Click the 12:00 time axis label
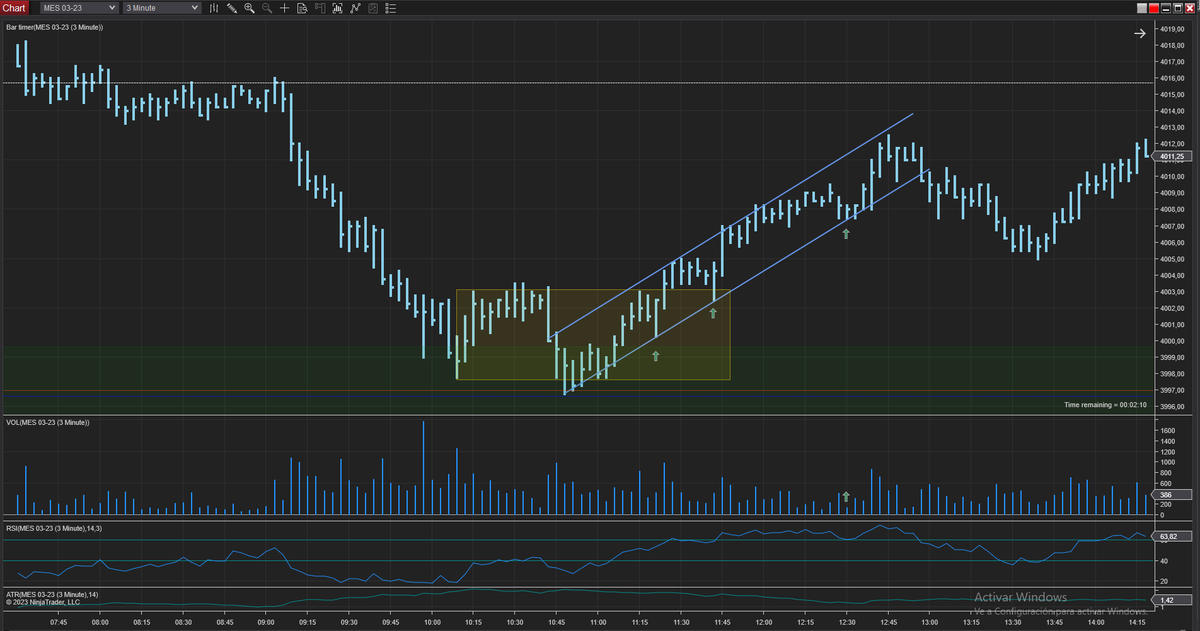This screenshot has height=631, width=1200. tap(763, 622)
